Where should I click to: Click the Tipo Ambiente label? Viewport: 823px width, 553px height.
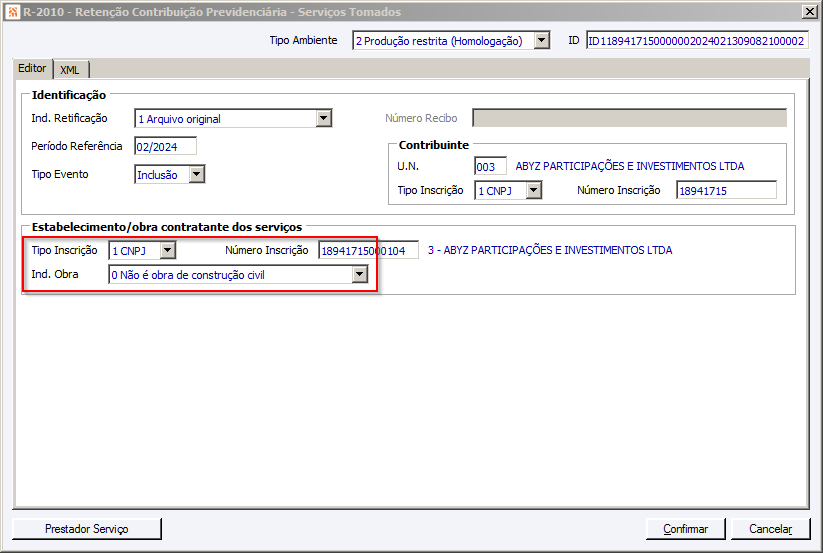(x=303, y=40)
